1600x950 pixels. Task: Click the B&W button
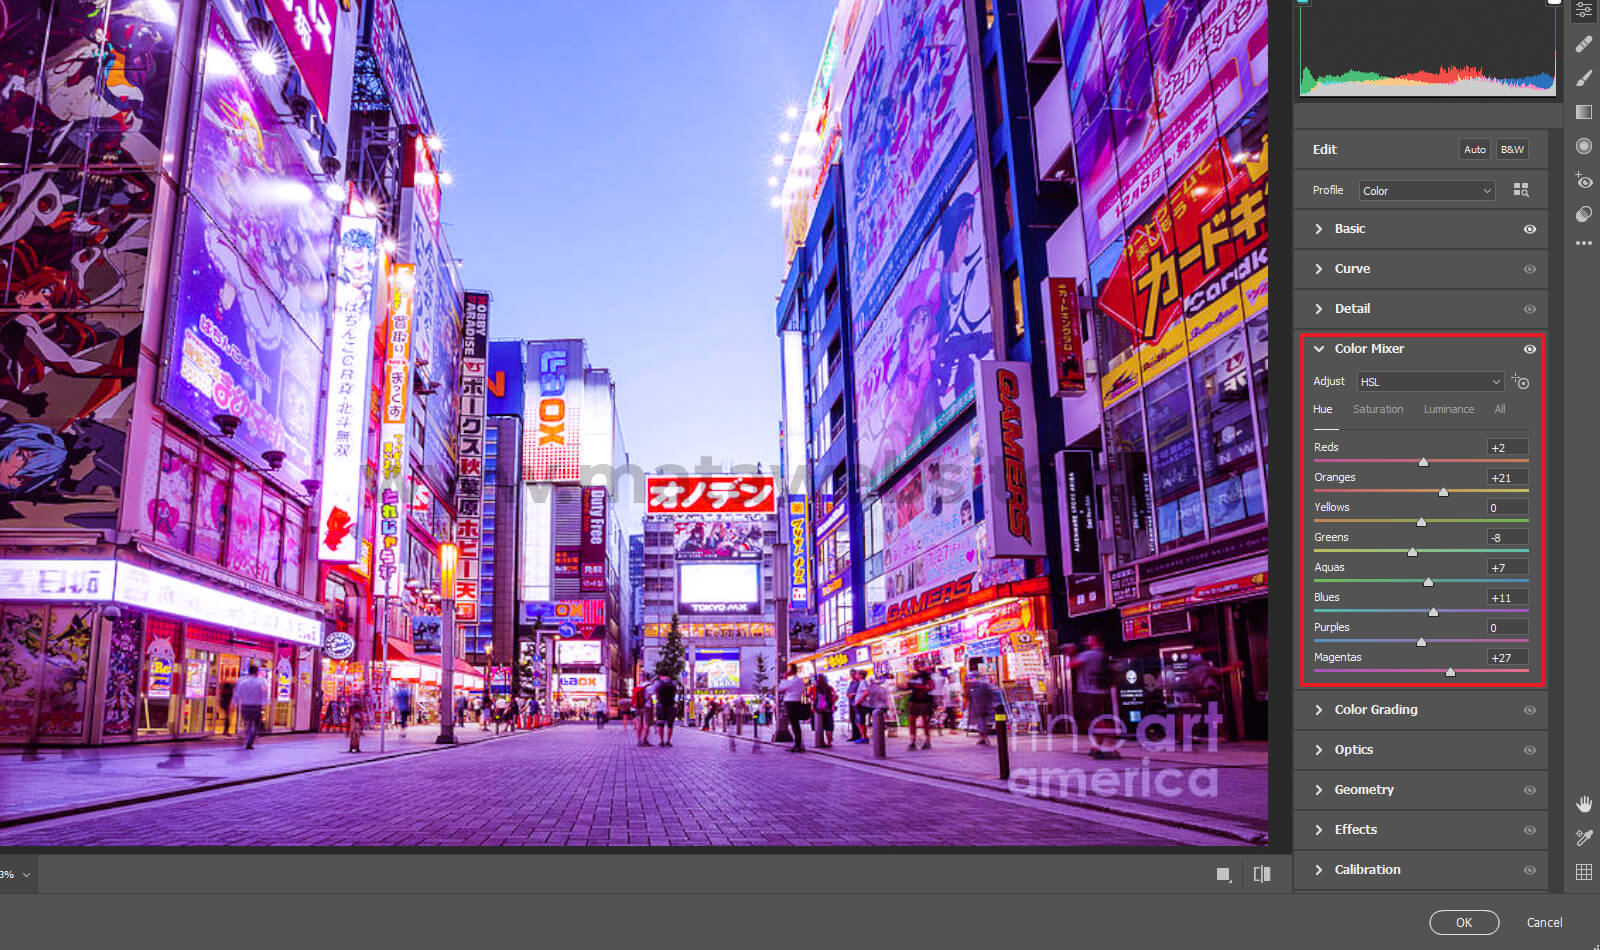[x=1512, y=150]
